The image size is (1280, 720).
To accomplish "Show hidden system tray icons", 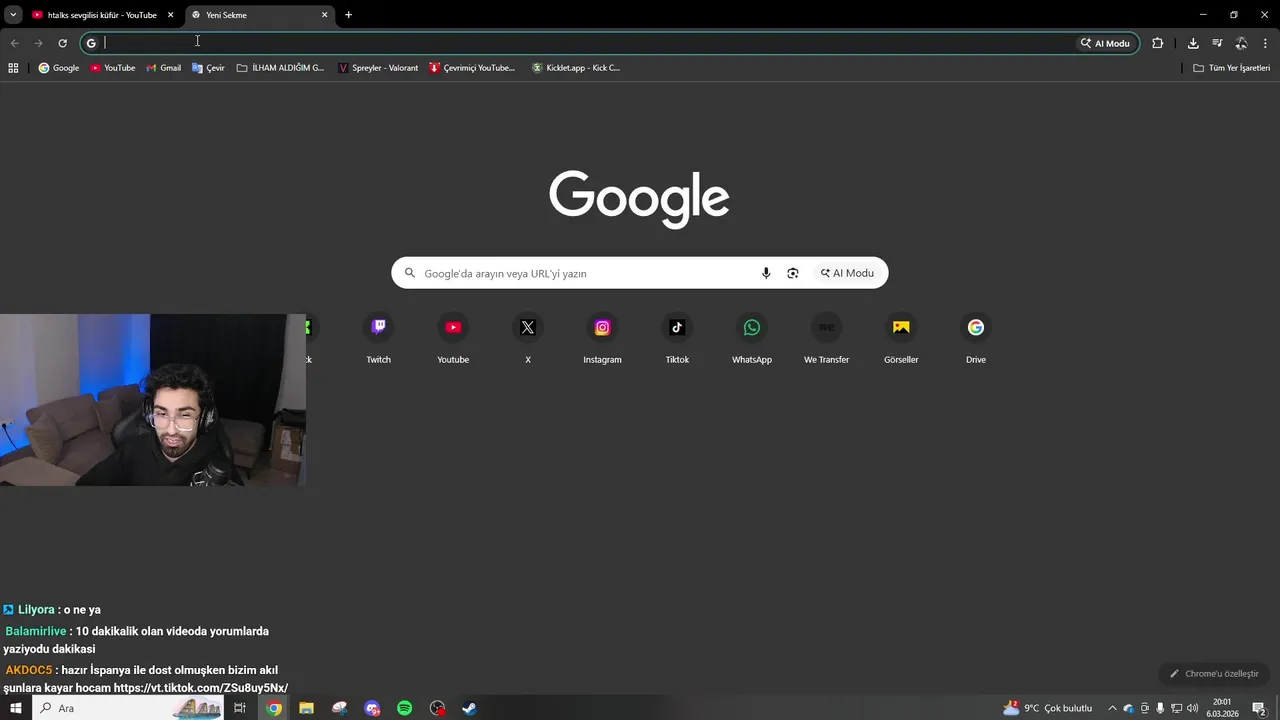I will 1112,708.
